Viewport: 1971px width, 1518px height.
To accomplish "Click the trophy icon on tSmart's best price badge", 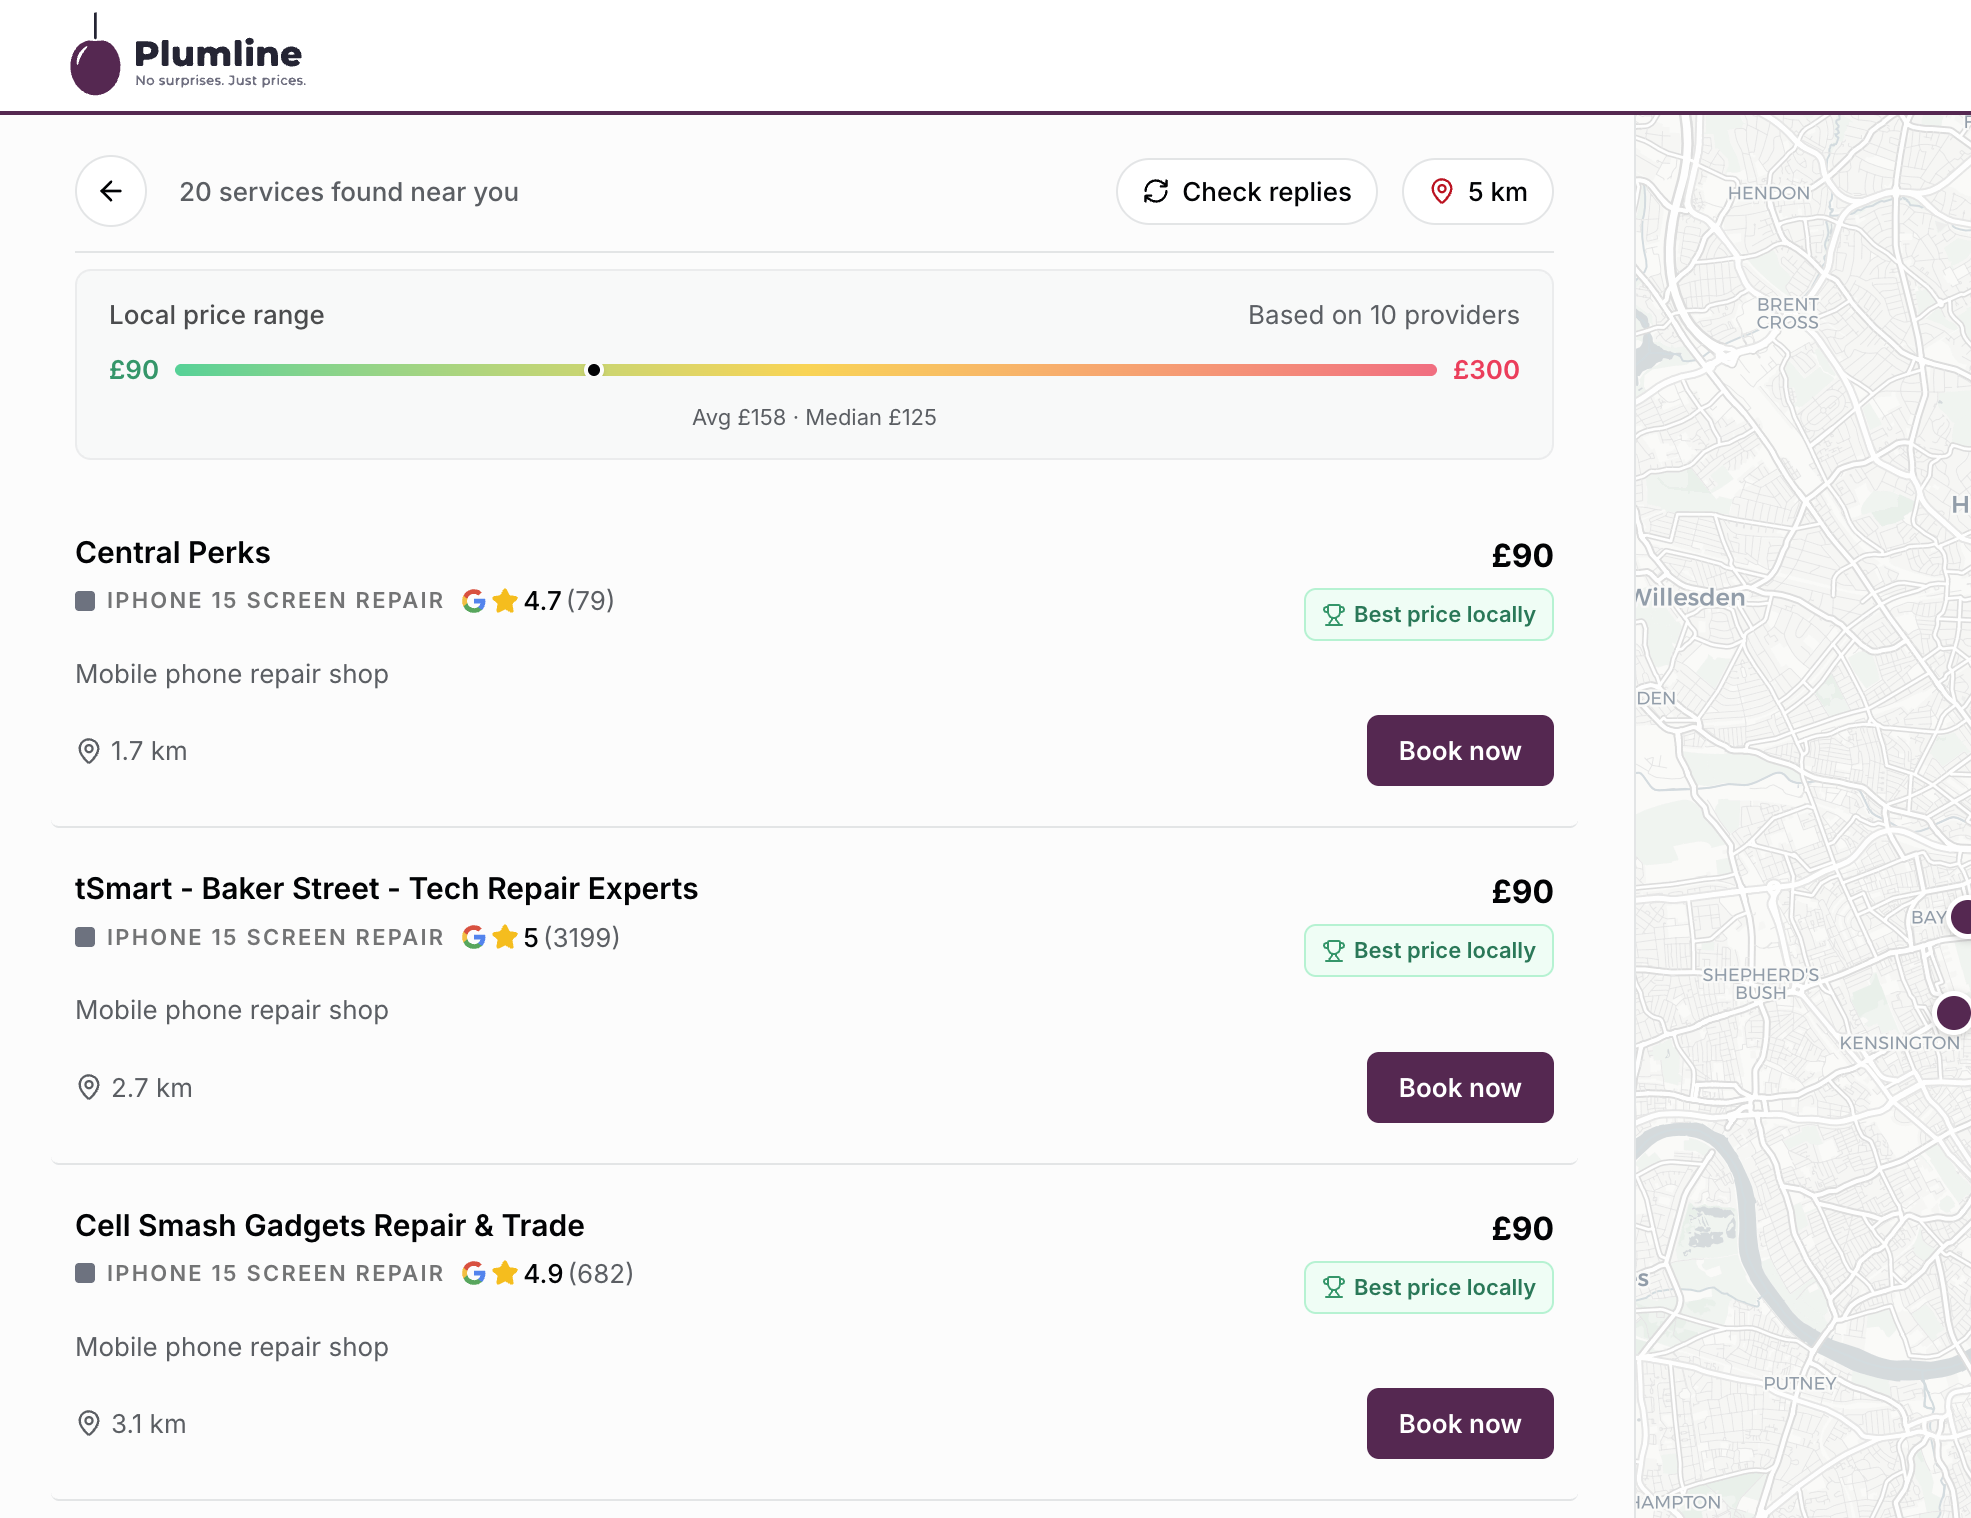I will pos(1334,951).
